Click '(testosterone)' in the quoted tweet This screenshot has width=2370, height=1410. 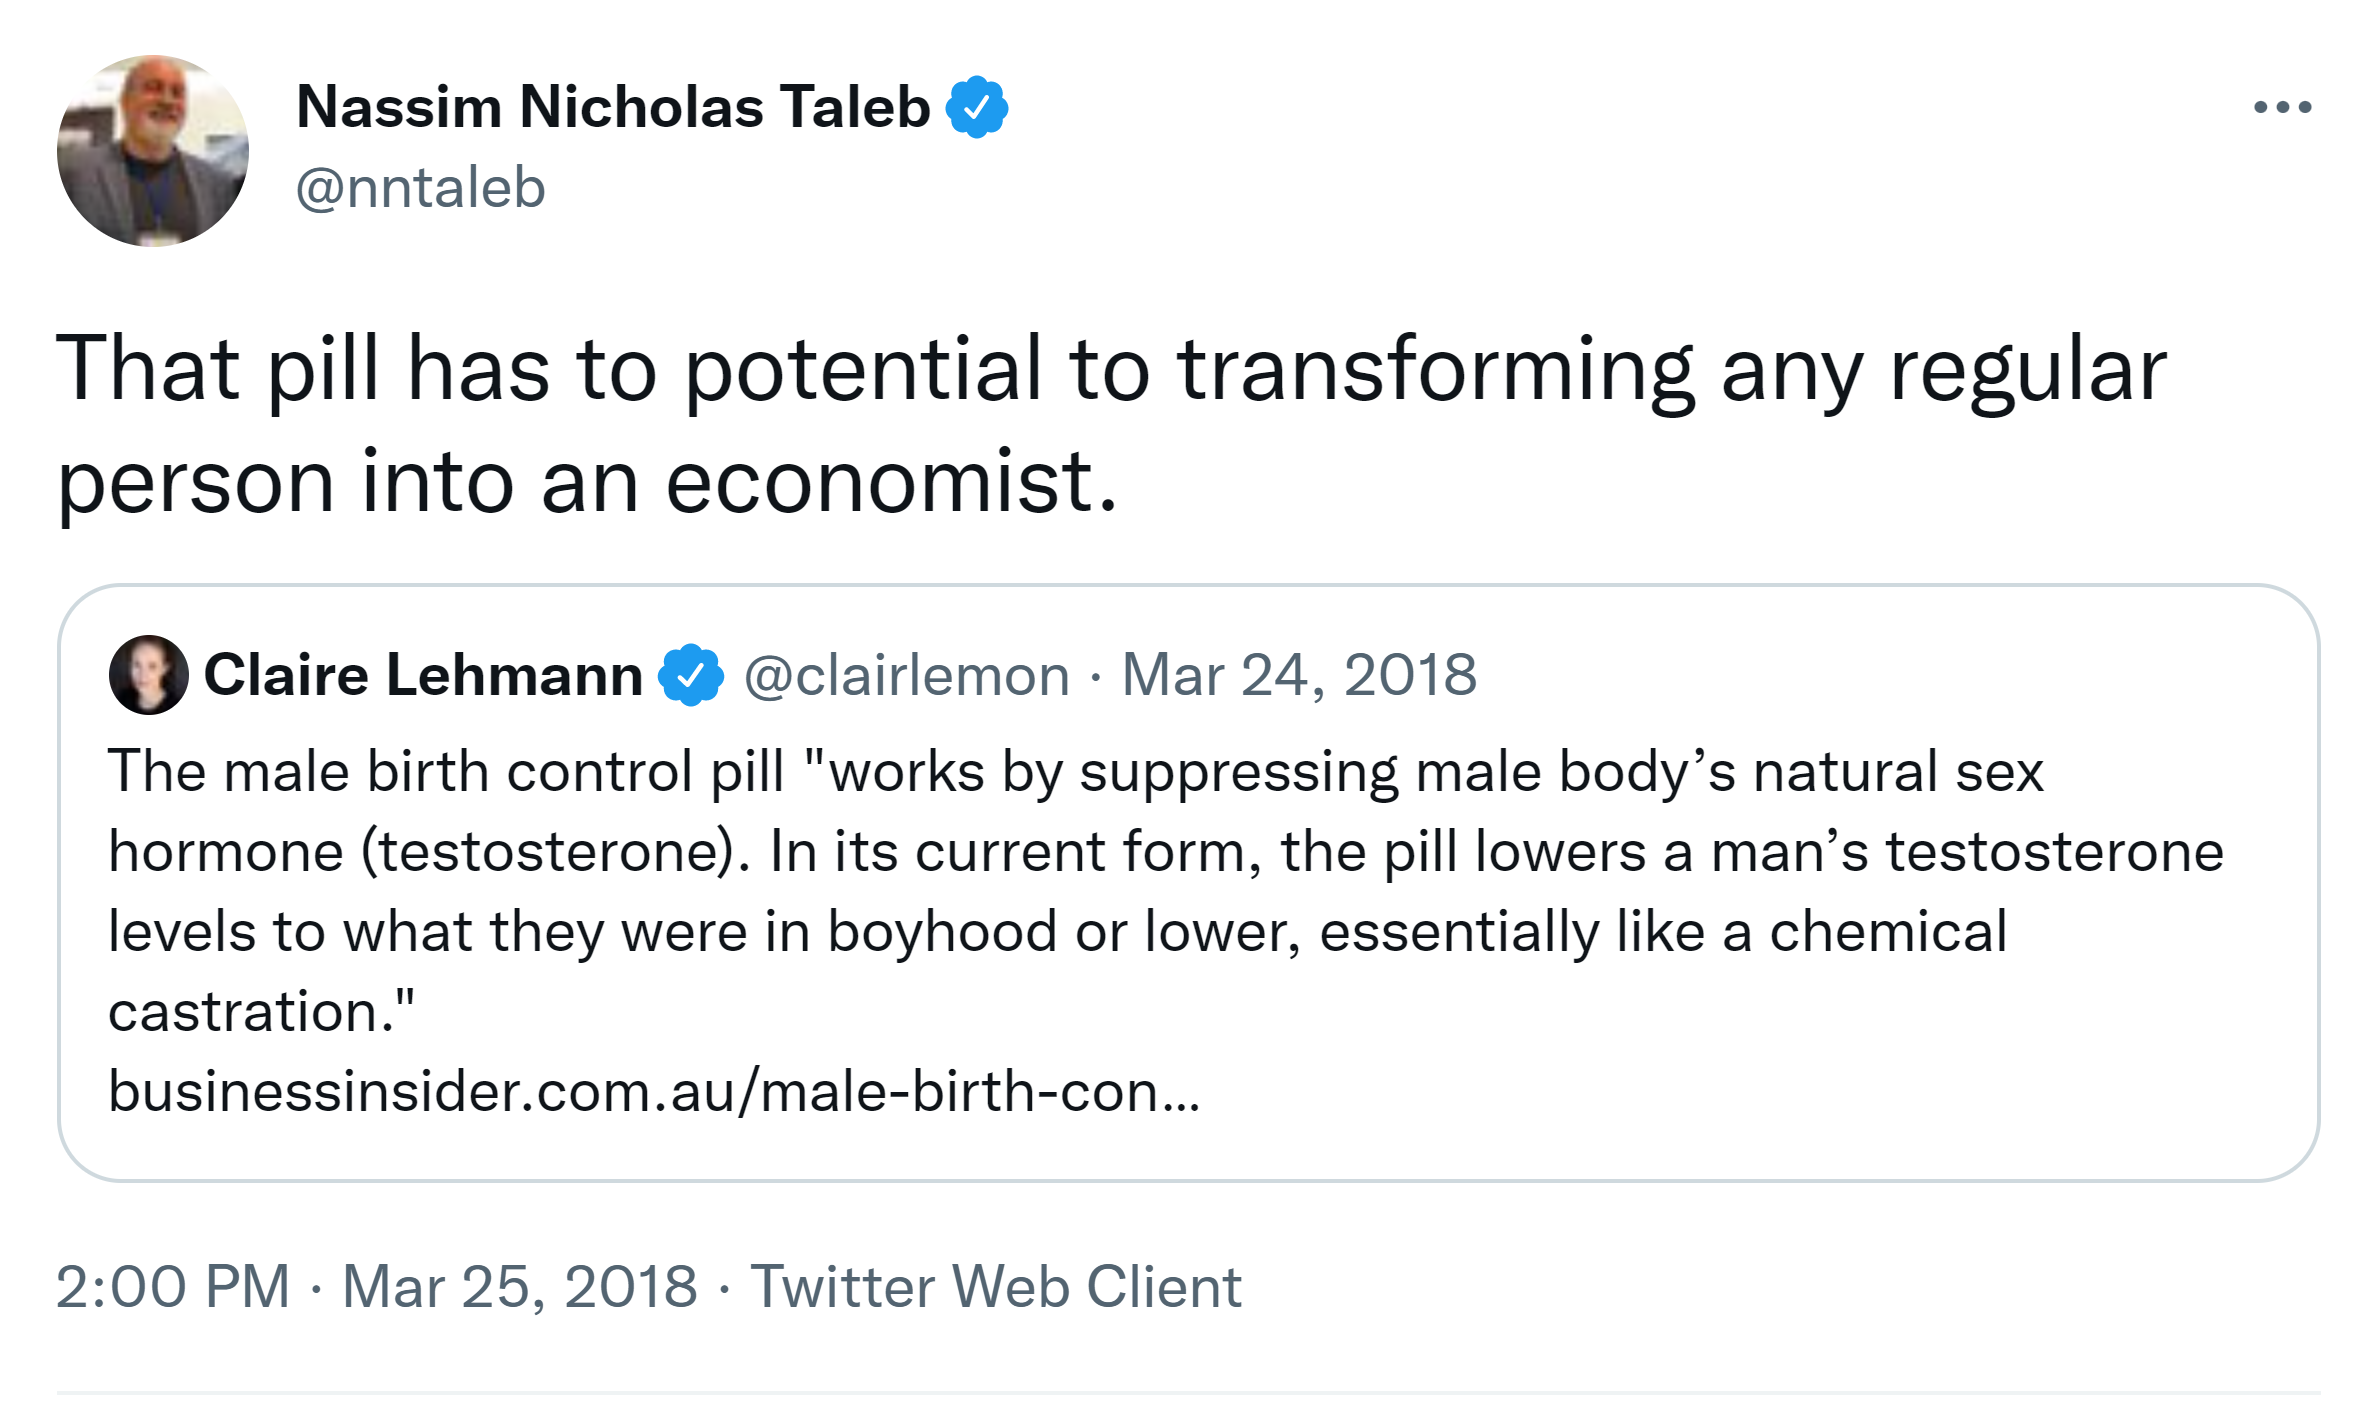(x=554, y=852)
